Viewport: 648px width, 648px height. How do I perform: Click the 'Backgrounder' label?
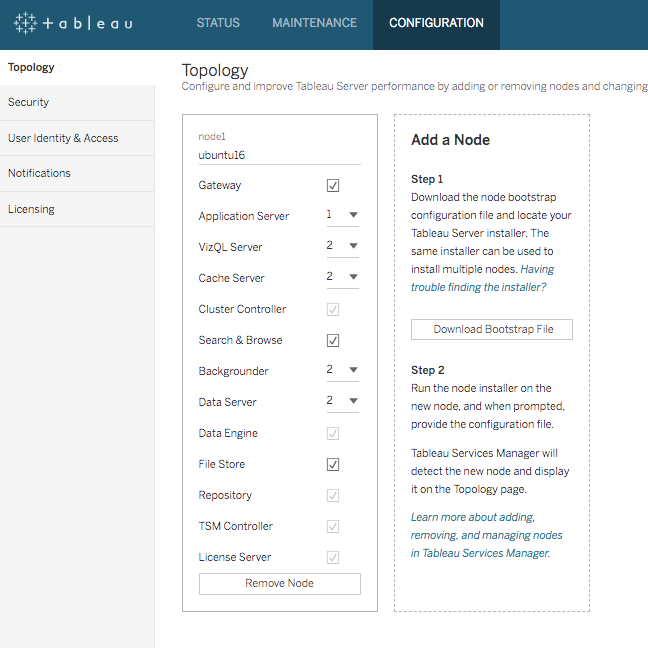tap(233, 371)
